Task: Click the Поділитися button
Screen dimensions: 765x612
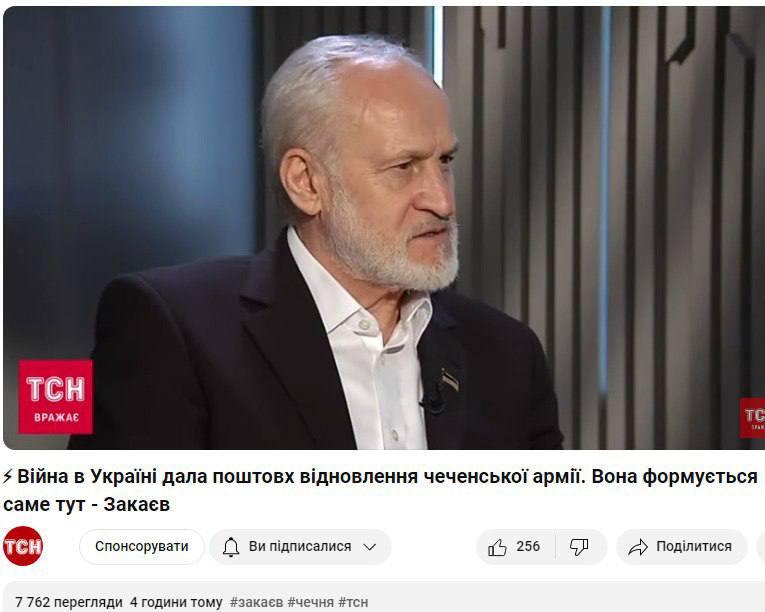Action: click(x=682, y=547)
